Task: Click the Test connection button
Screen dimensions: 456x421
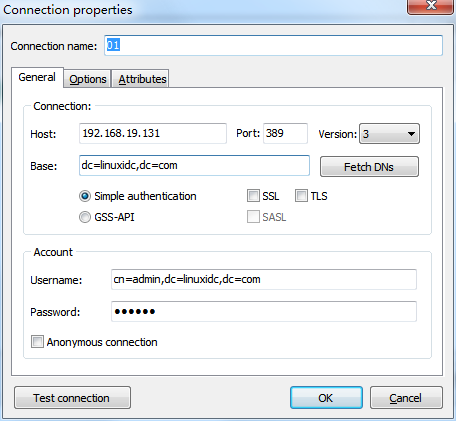Action: click(x=72, y=398)
